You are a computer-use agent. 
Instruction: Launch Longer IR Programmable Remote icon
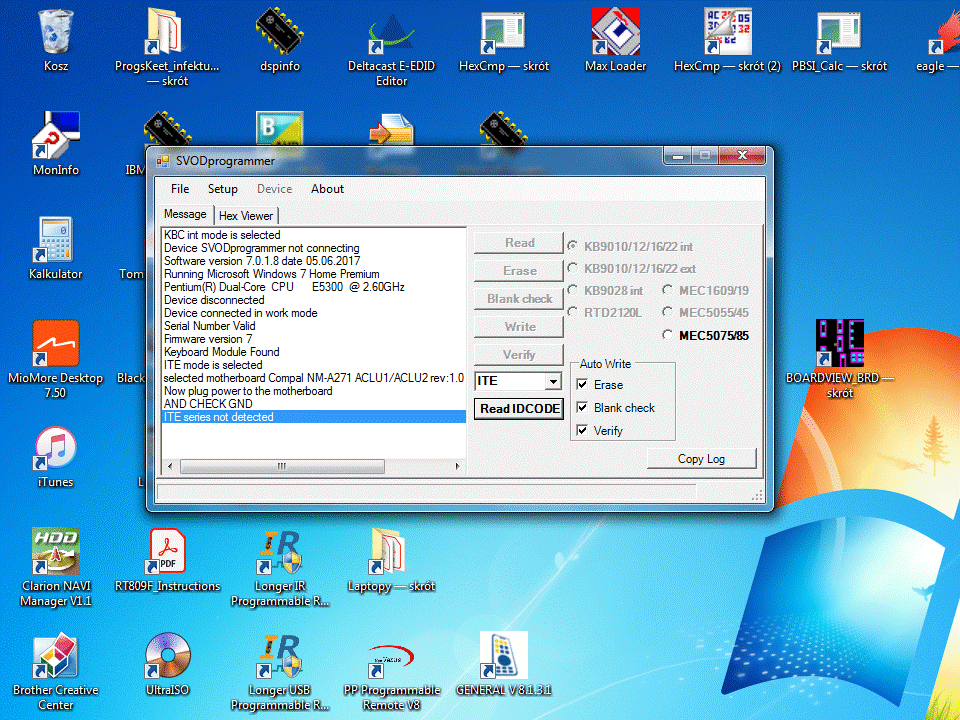click(280, 551)
